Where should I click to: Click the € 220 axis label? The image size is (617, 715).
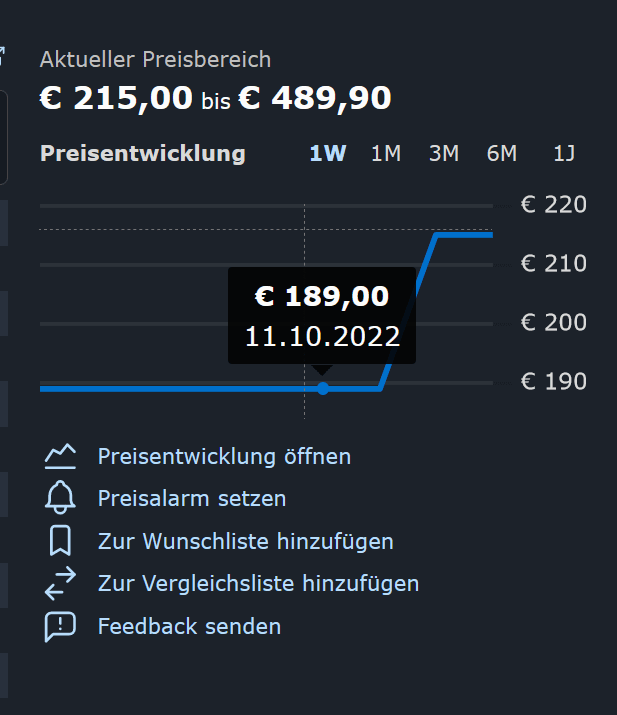[x=553, y=205]
